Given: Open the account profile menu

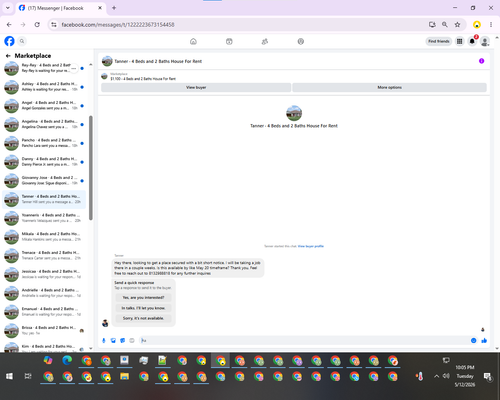Looking at the screenshot, I should point(485,41).
